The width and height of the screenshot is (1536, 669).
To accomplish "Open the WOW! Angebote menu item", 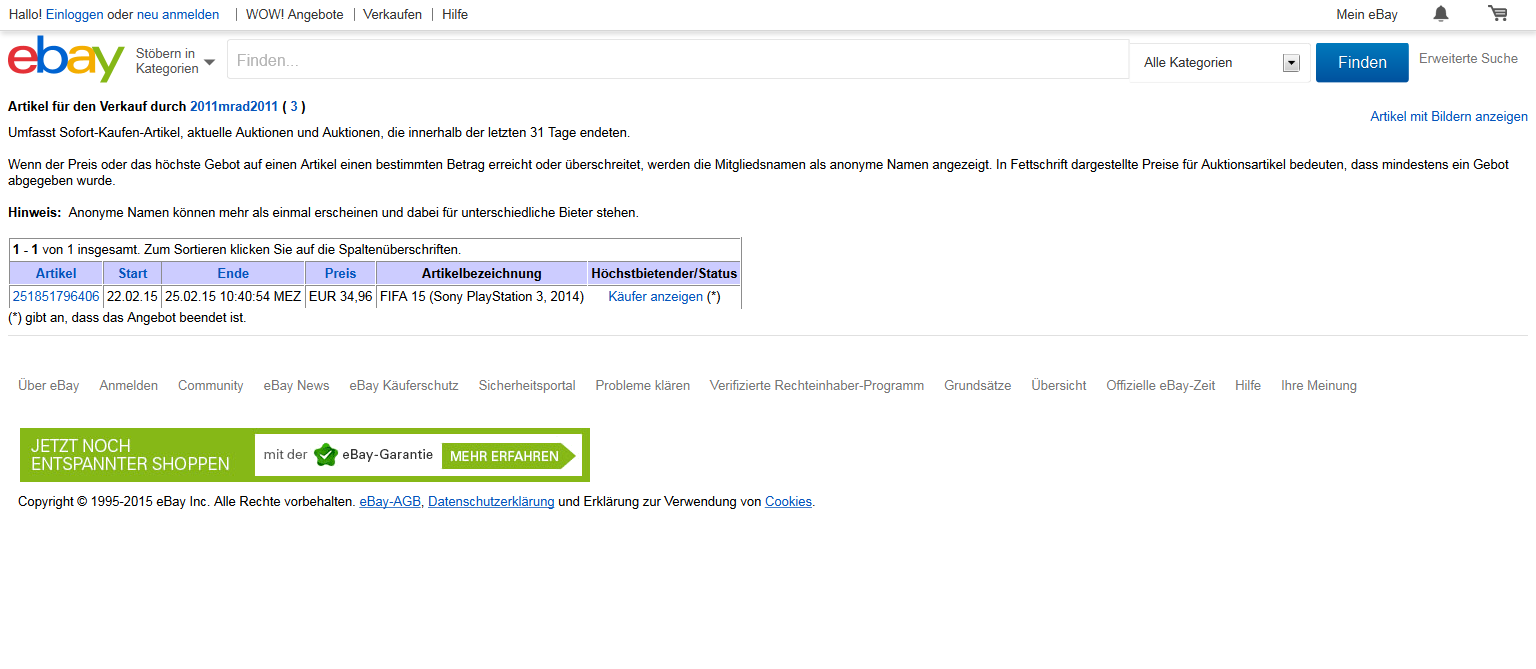I will click(295, 14).
